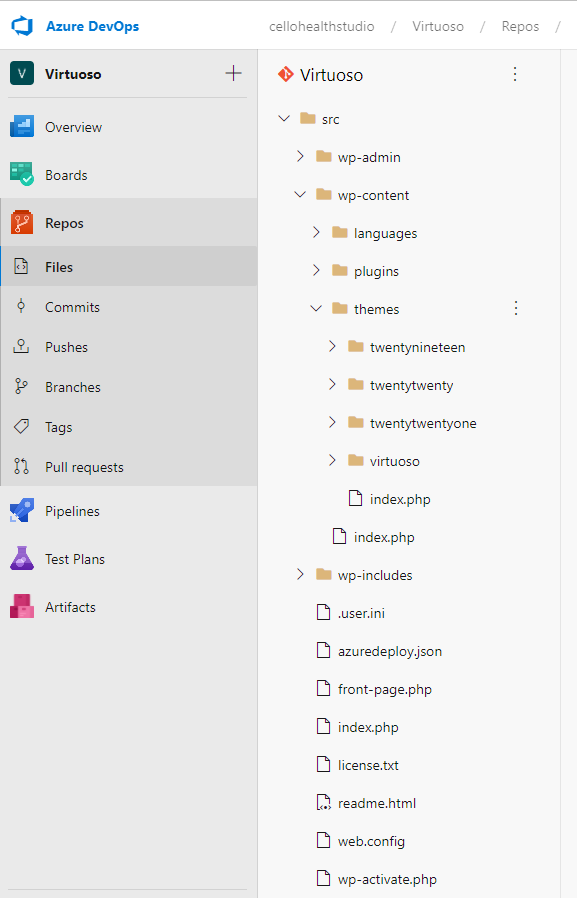Open the Artifacts package icon
The height and width of the screenshot is (898, 577).
pyautogui.click(x=22, y=606)
